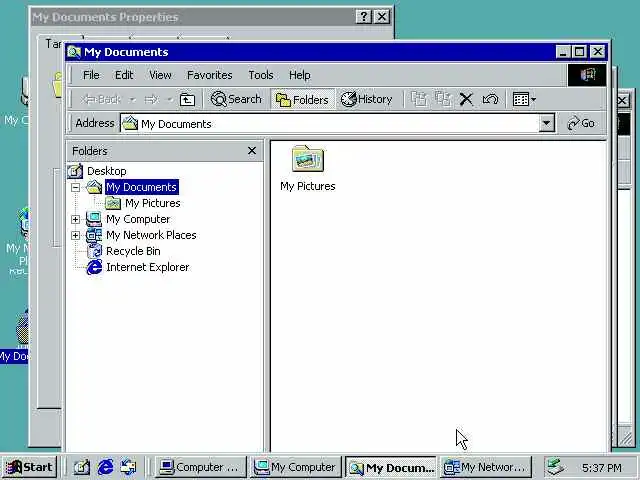Click the My Documents title bar icon
This screenshot has width=640, height=480.
(74, 52)
